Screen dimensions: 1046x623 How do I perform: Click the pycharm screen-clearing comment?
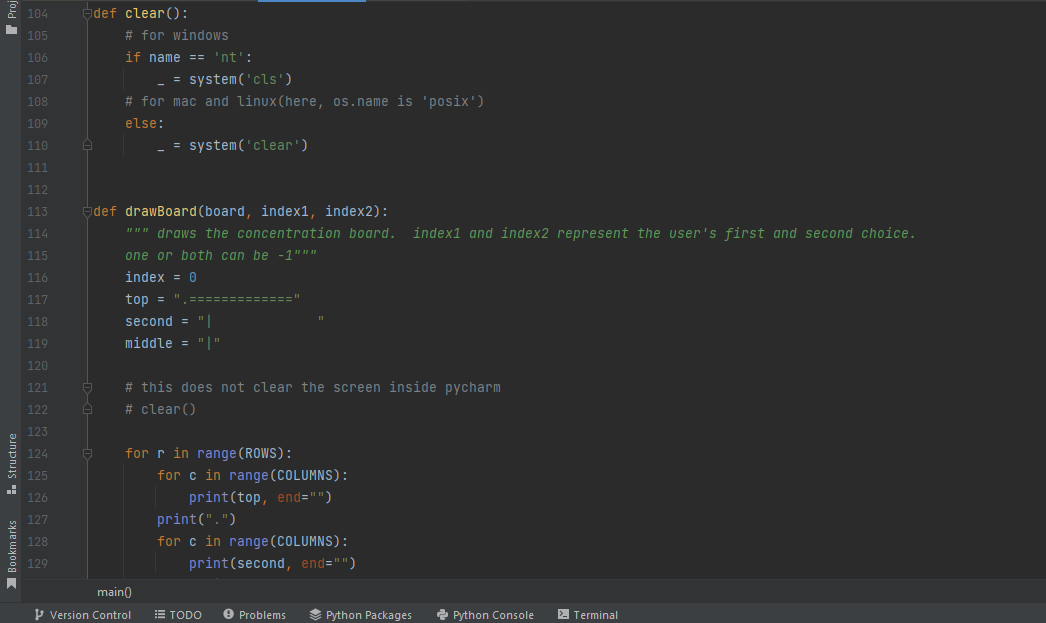(x=313, y=388)
